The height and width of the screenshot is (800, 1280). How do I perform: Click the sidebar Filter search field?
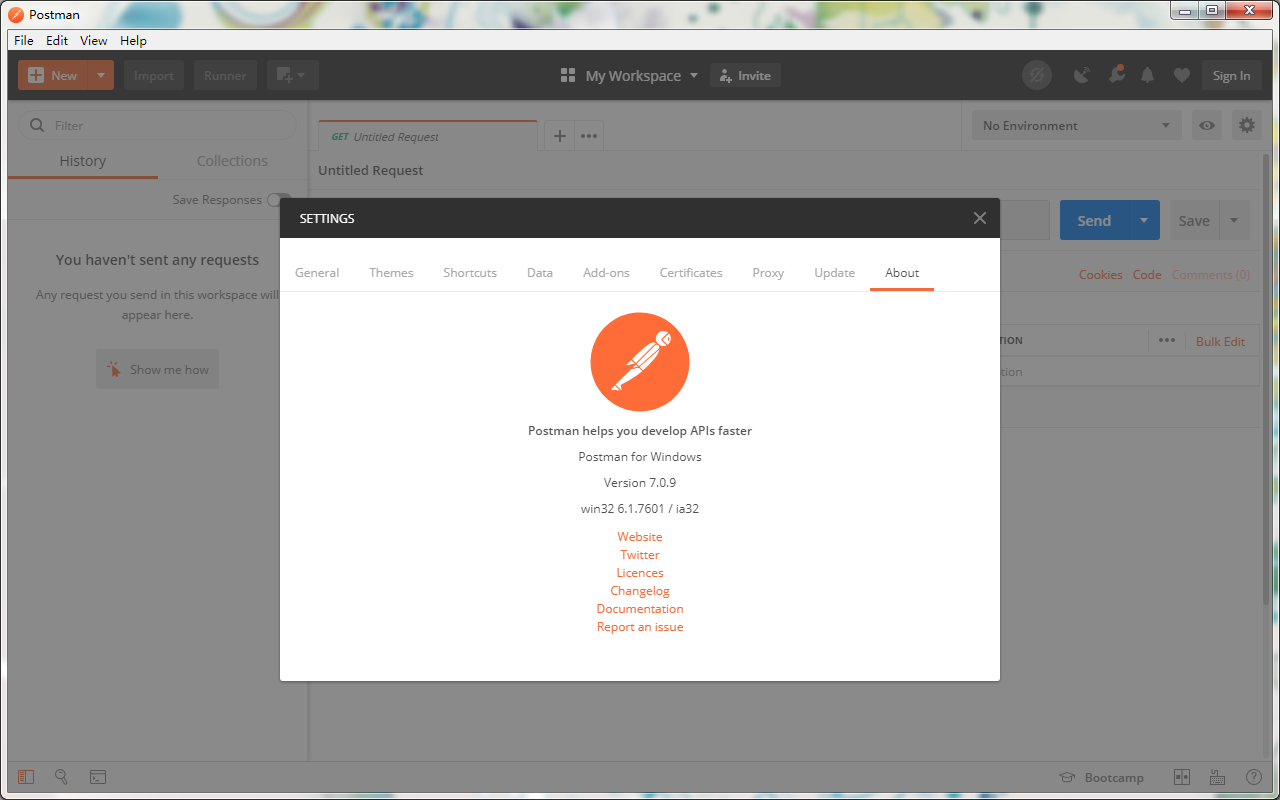158,125
